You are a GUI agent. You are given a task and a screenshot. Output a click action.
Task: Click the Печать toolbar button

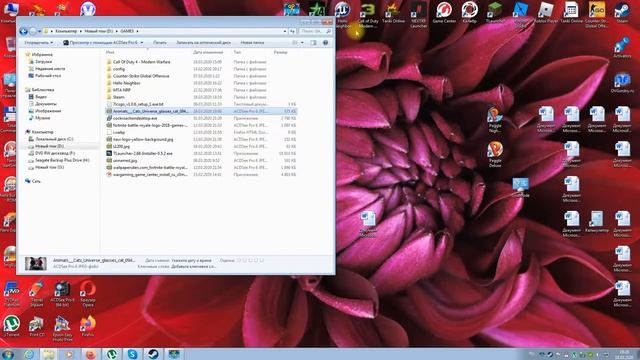click(160, 42)
